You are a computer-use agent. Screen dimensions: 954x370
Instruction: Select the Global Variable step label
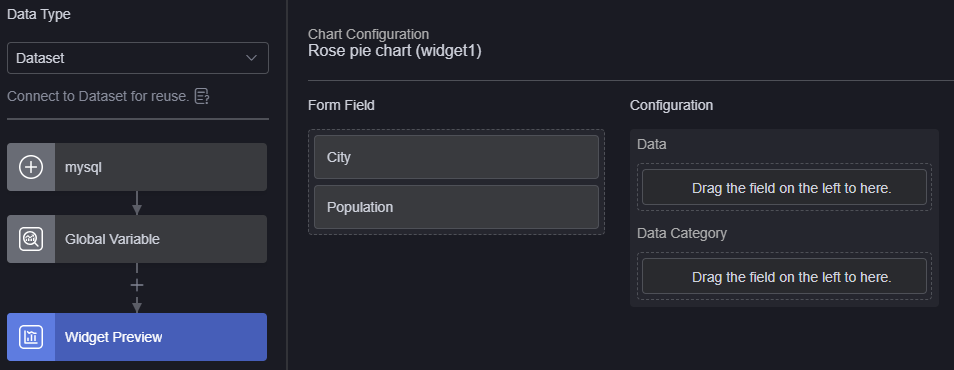pos(113,239)
